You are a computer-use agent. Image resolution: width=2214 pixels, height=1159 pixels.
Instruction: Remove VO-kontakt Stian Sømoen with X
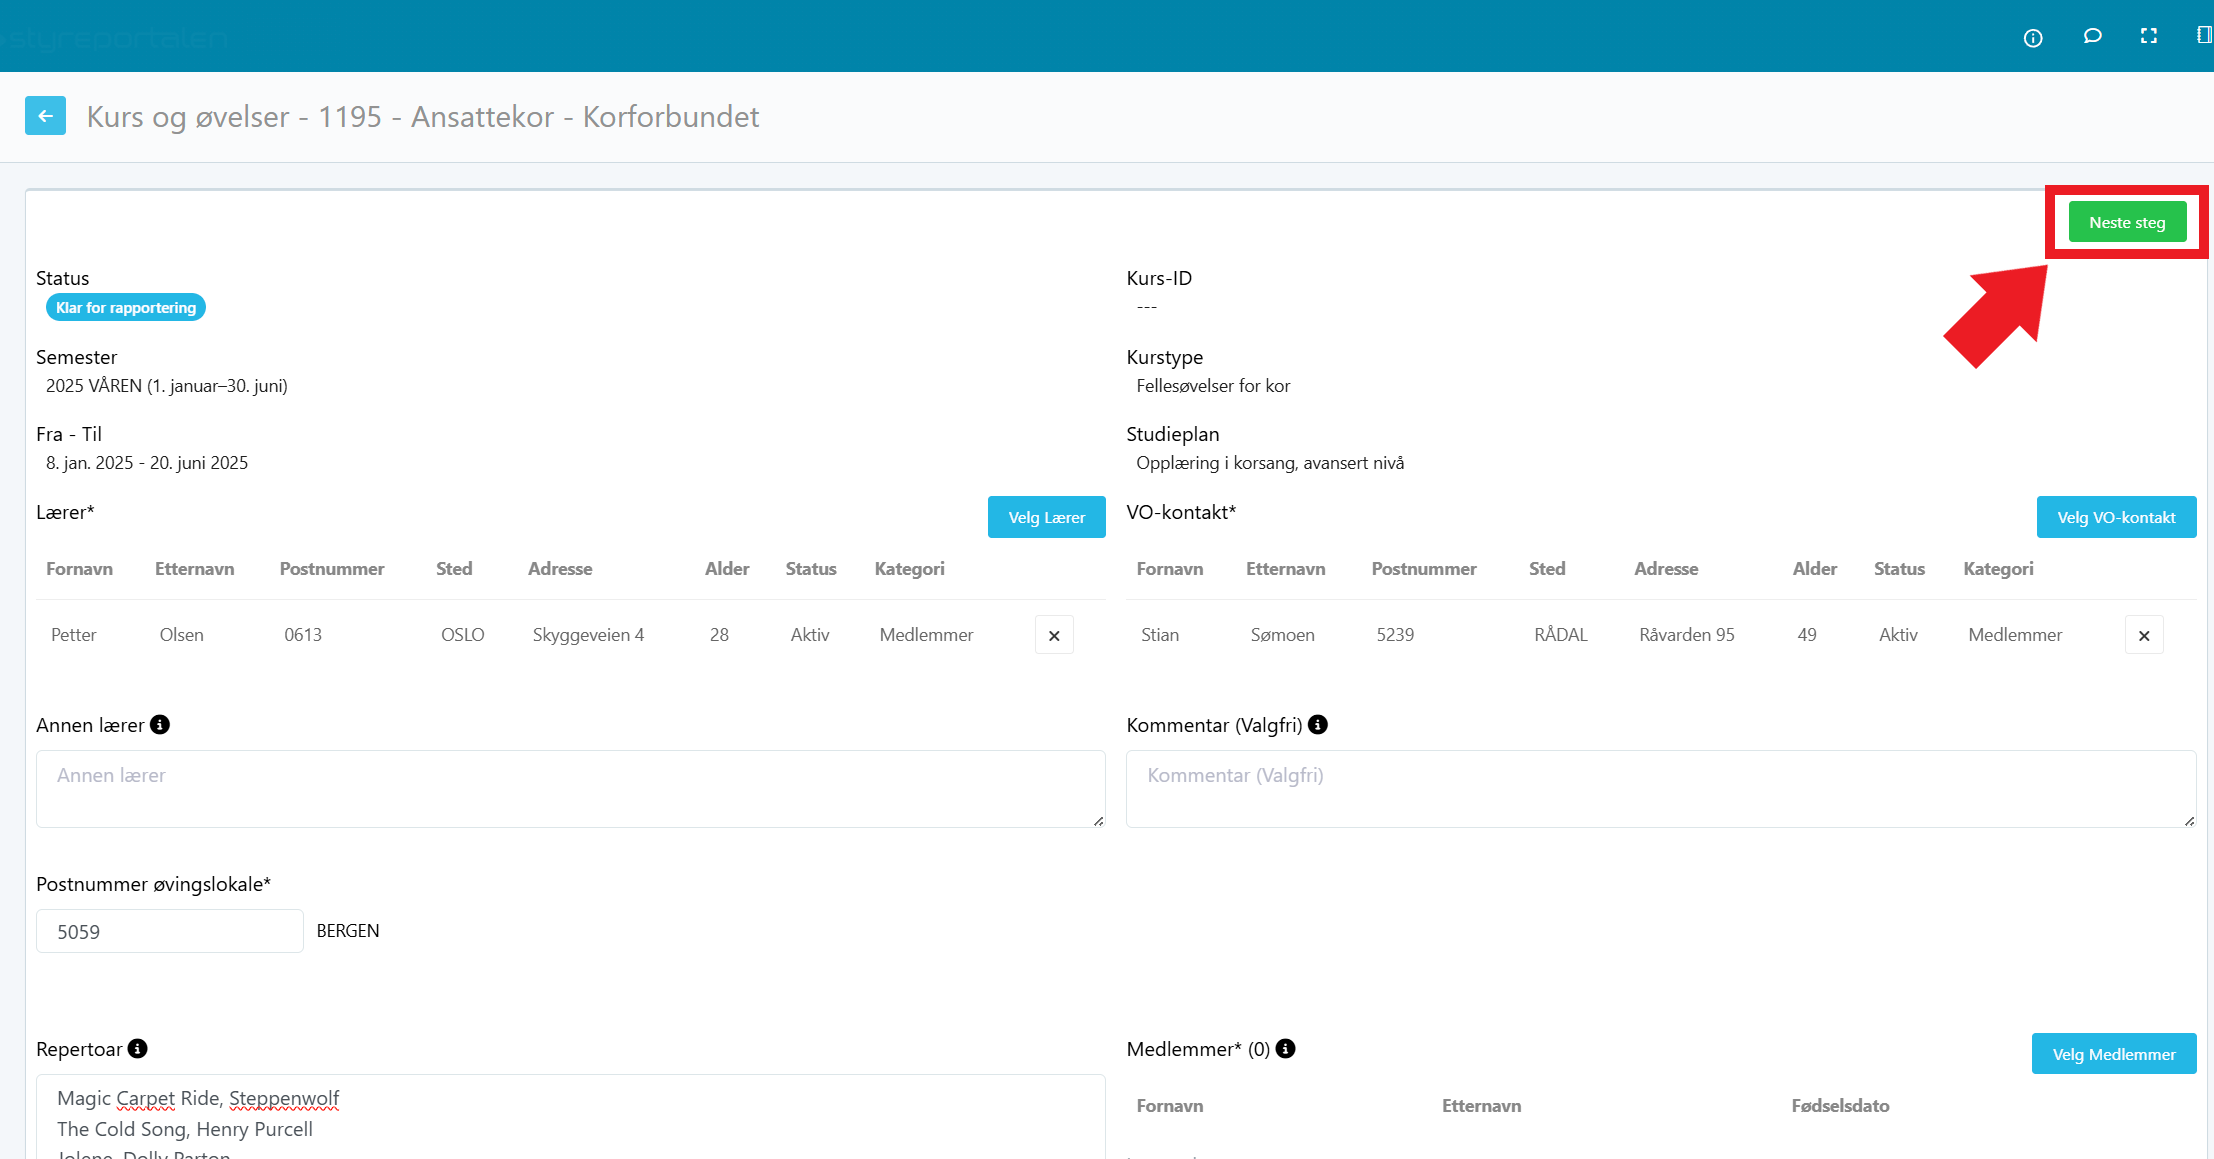click(x=2144, y=635)
